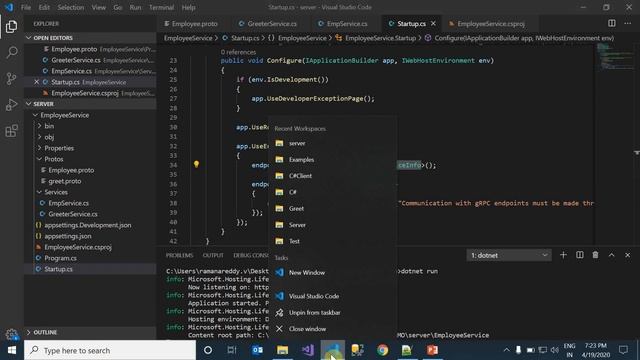Close the terminal panel
Viewport: 640px width, 360px height.
click(x=627, y=255)
